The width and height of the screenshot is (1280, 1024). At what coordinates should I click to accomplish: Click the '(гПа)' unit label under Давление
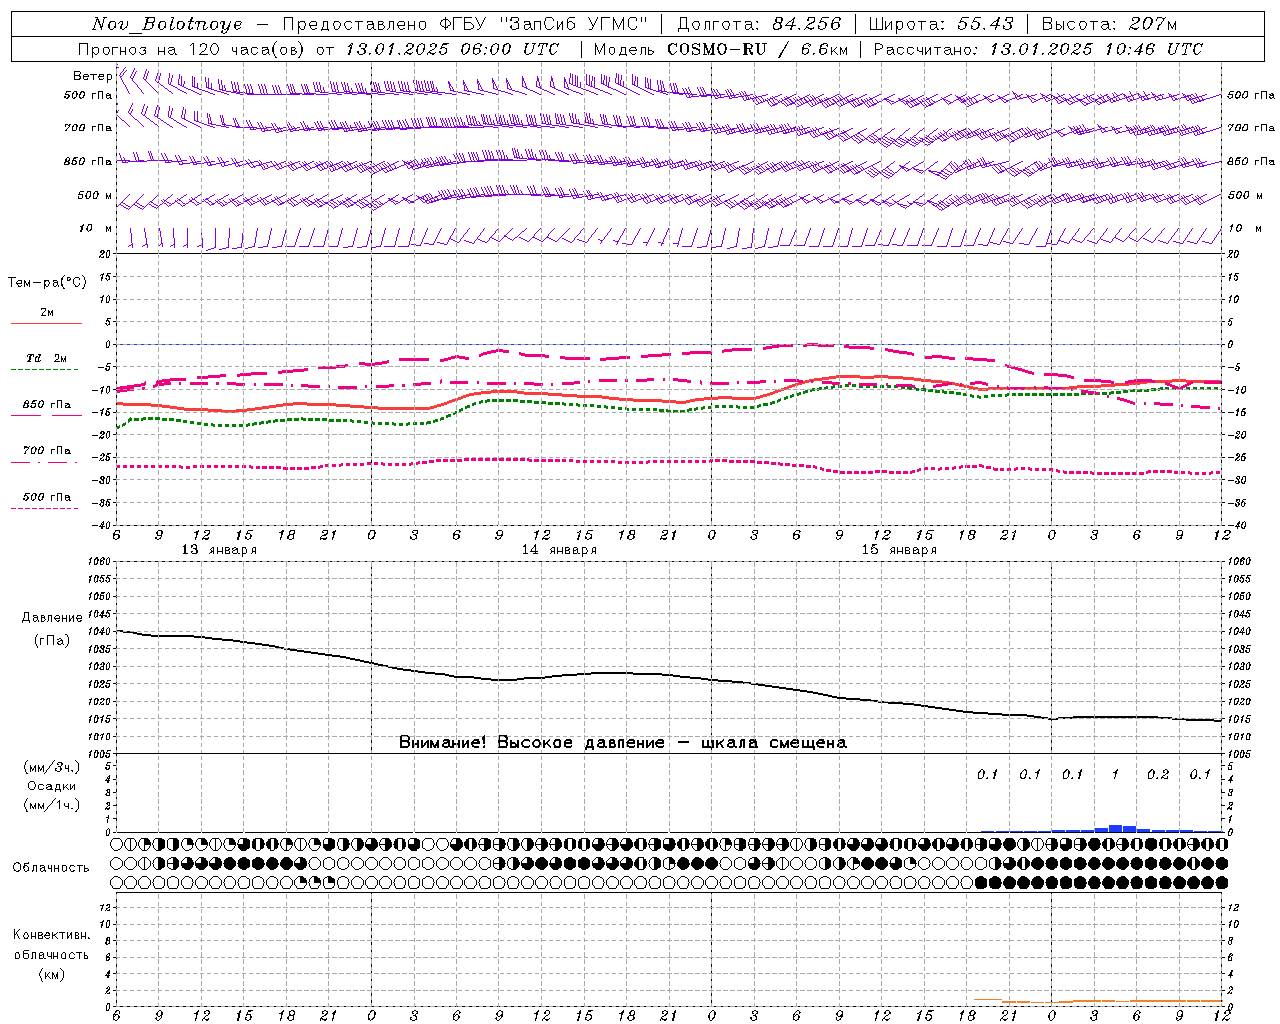tap(52, 641)
